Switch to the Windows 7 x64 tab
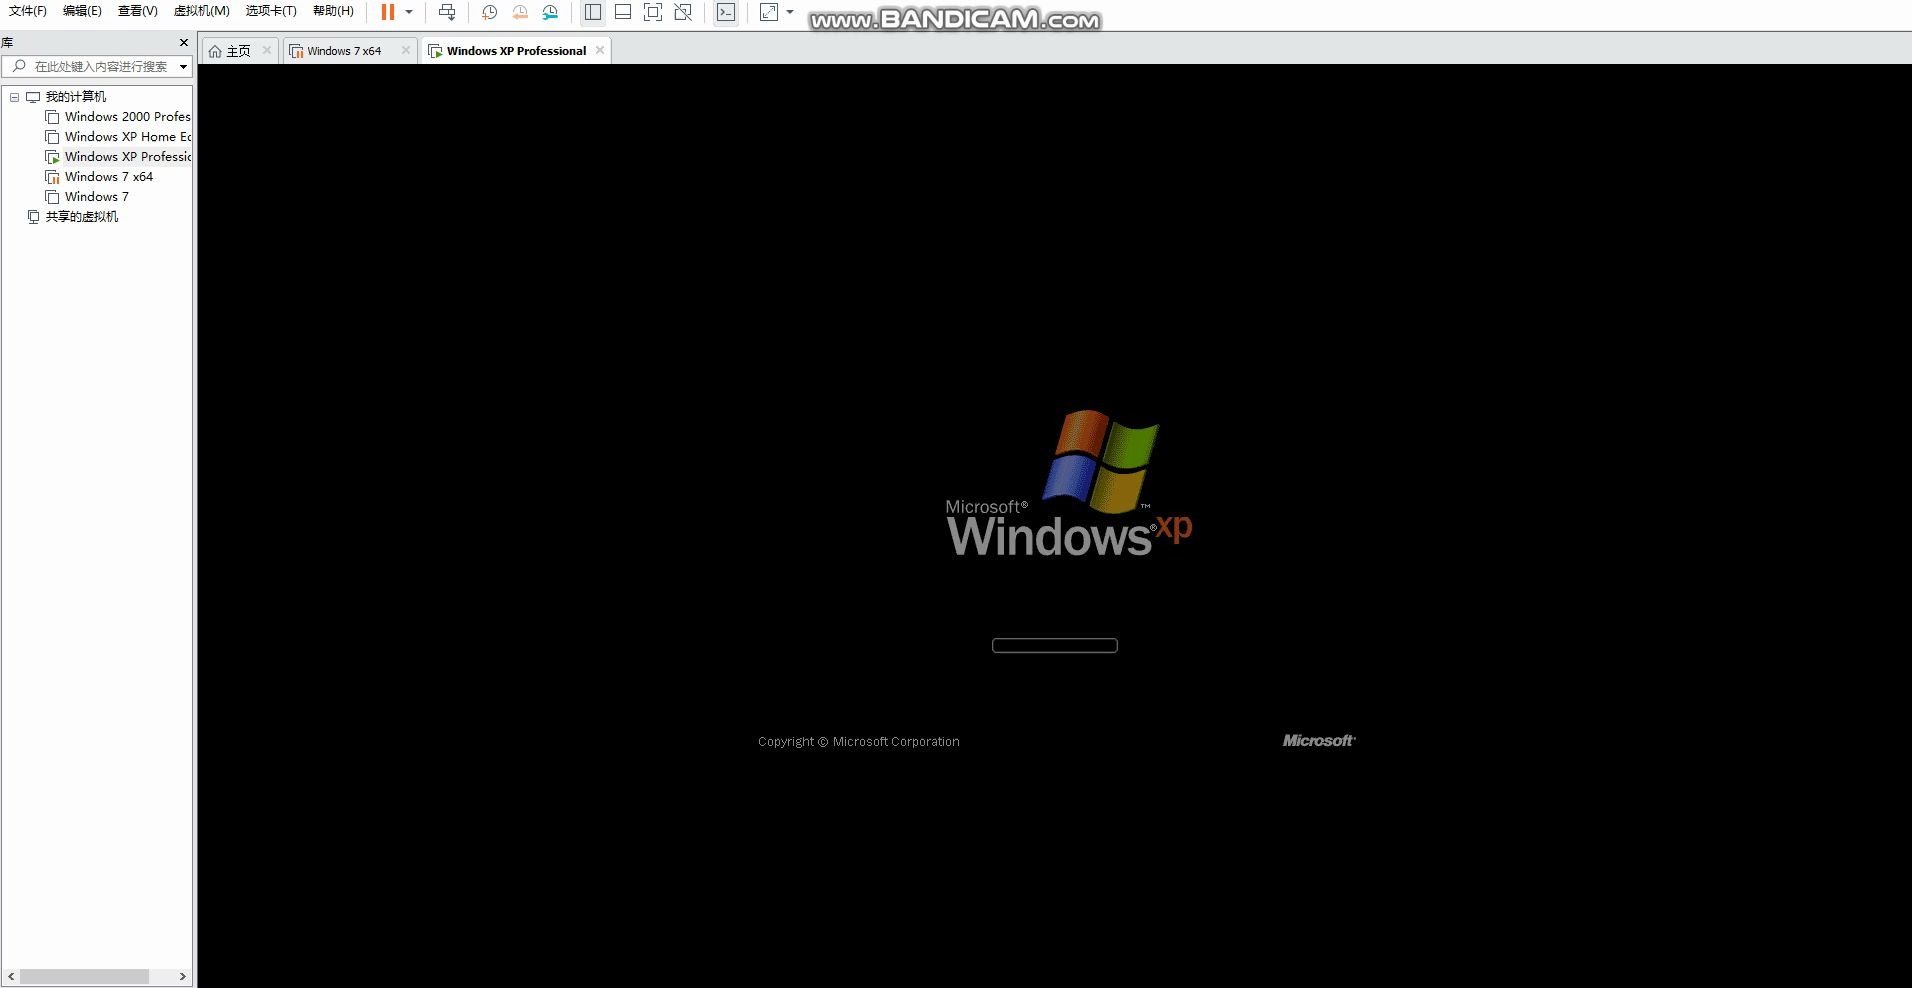The height and width of the screenshot is (988, 1912). click(344, 50)
